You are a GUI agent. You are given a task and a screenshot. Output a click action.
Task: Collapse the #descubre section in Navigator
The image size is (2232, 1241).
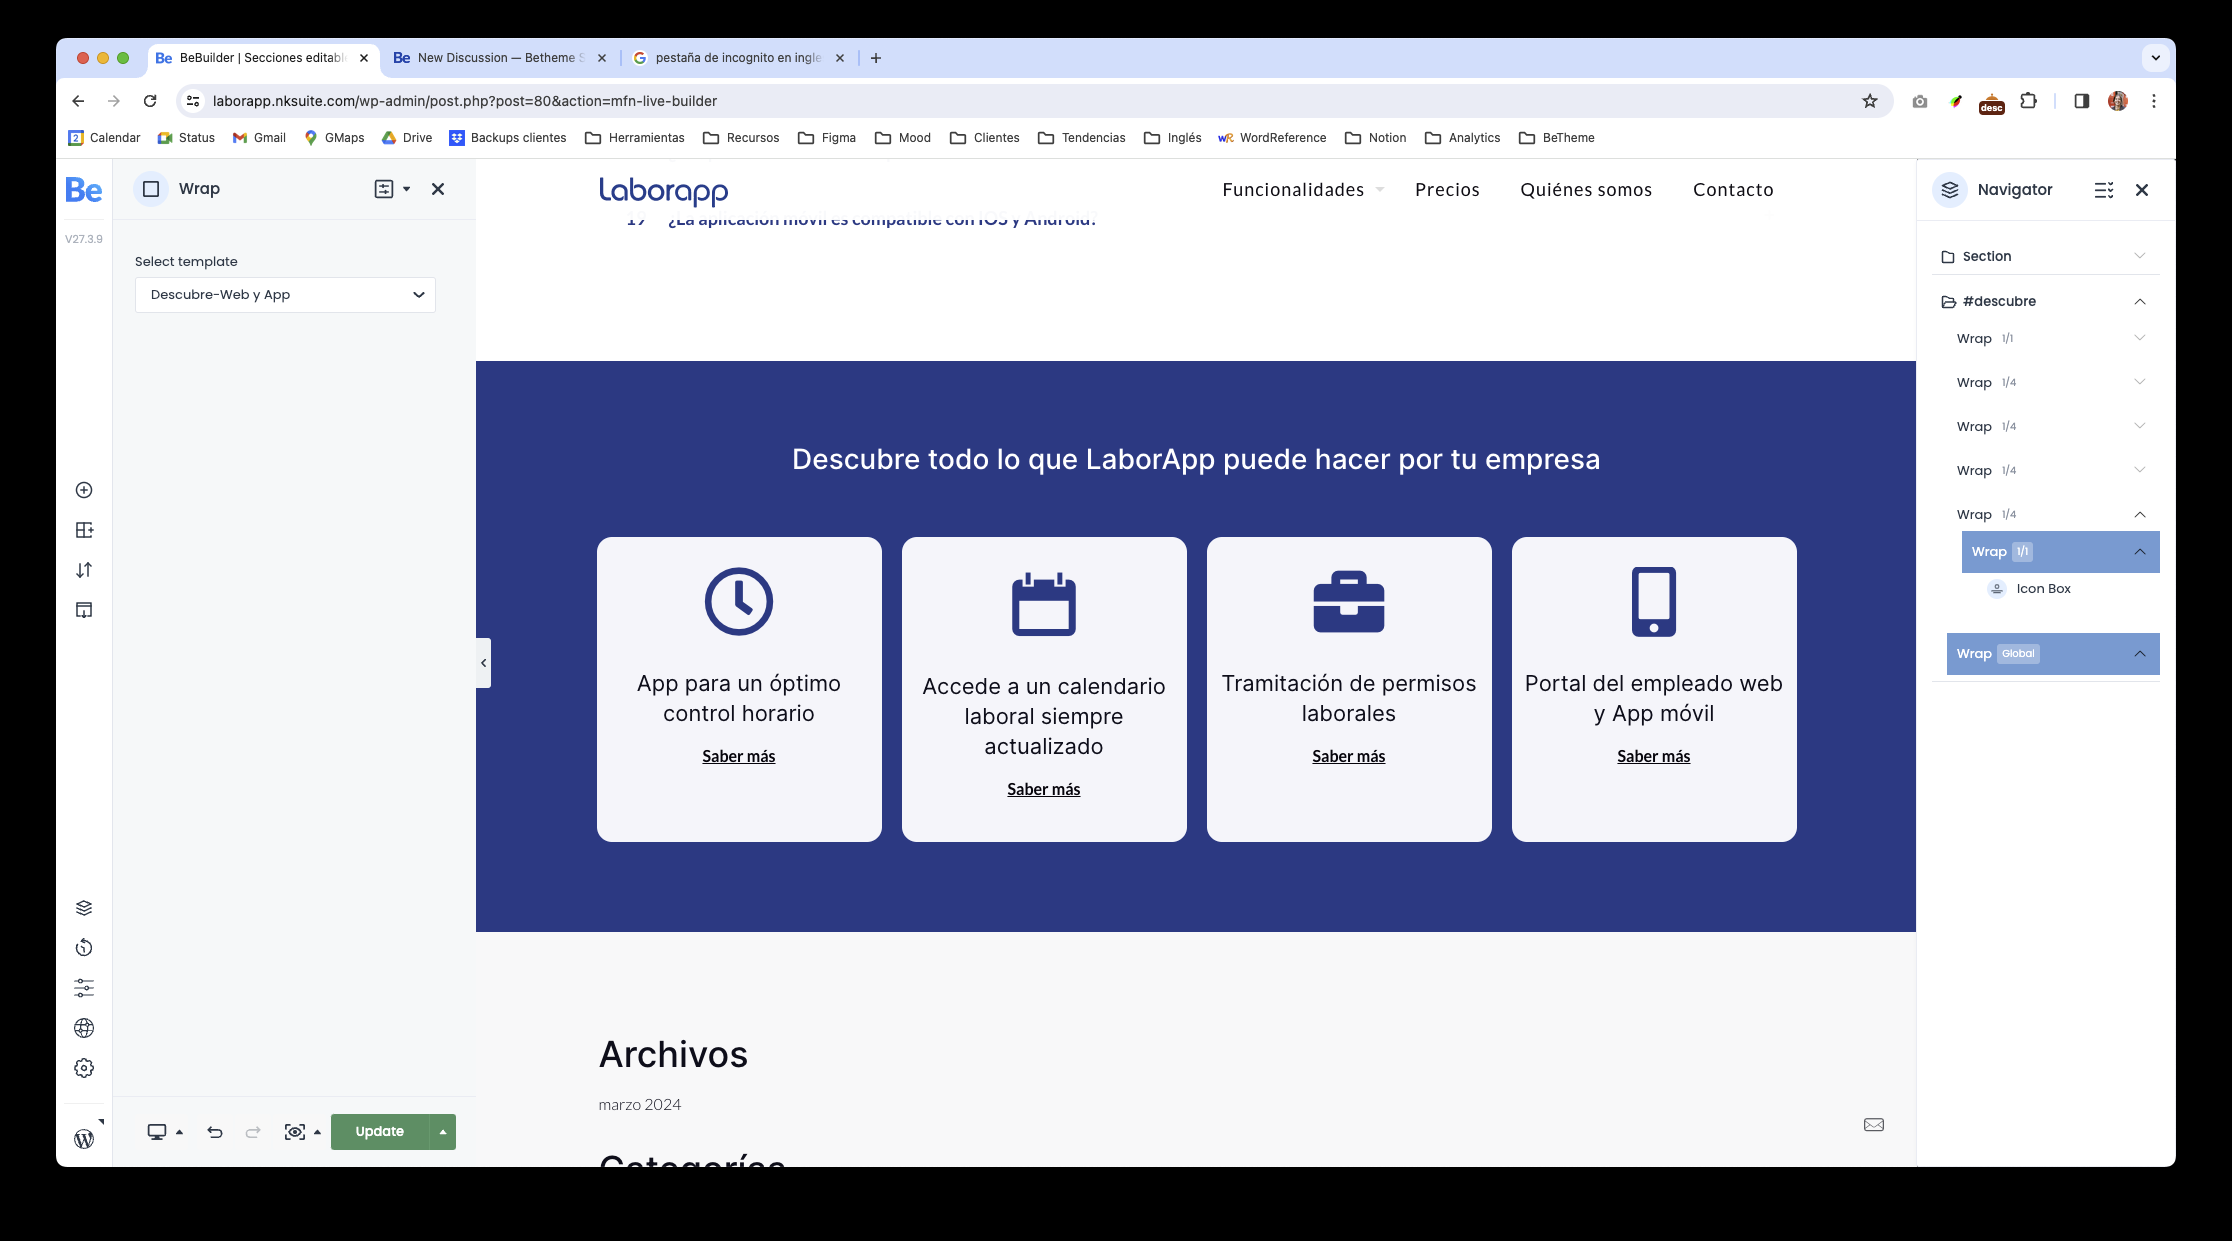[2140, 301]
